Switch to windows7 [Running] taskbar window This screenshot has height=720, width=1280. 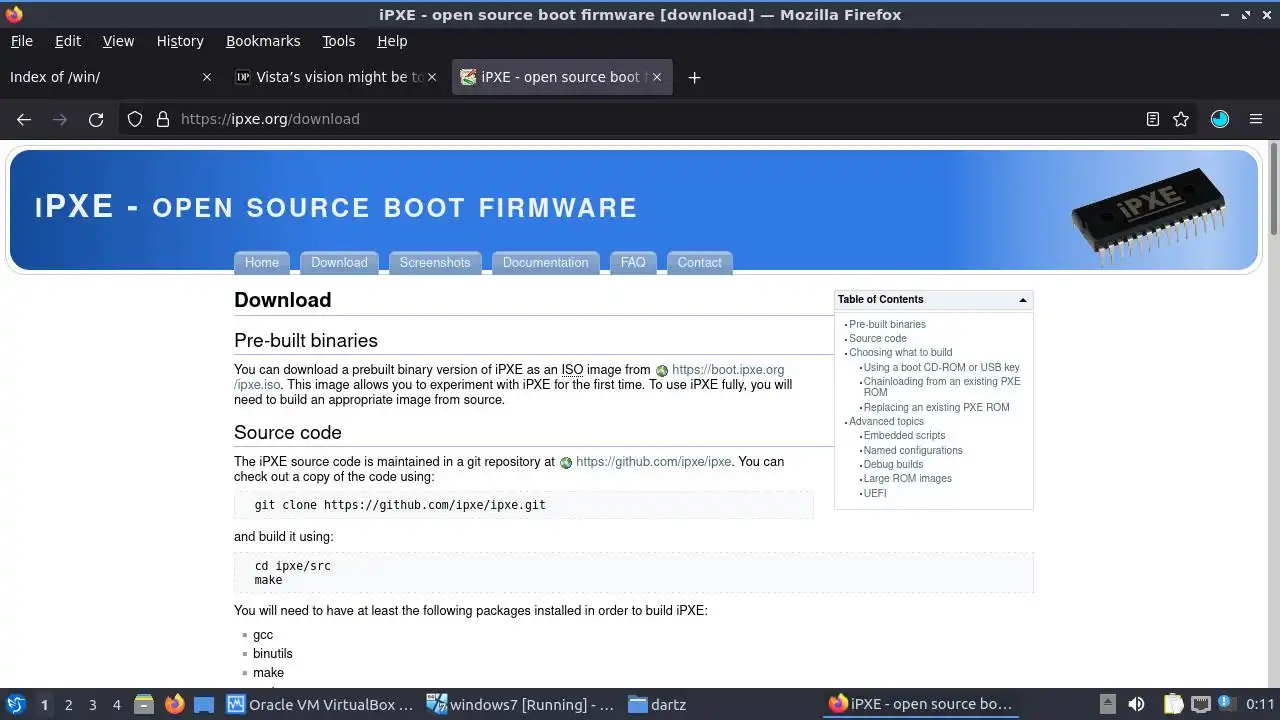[520, 704]
